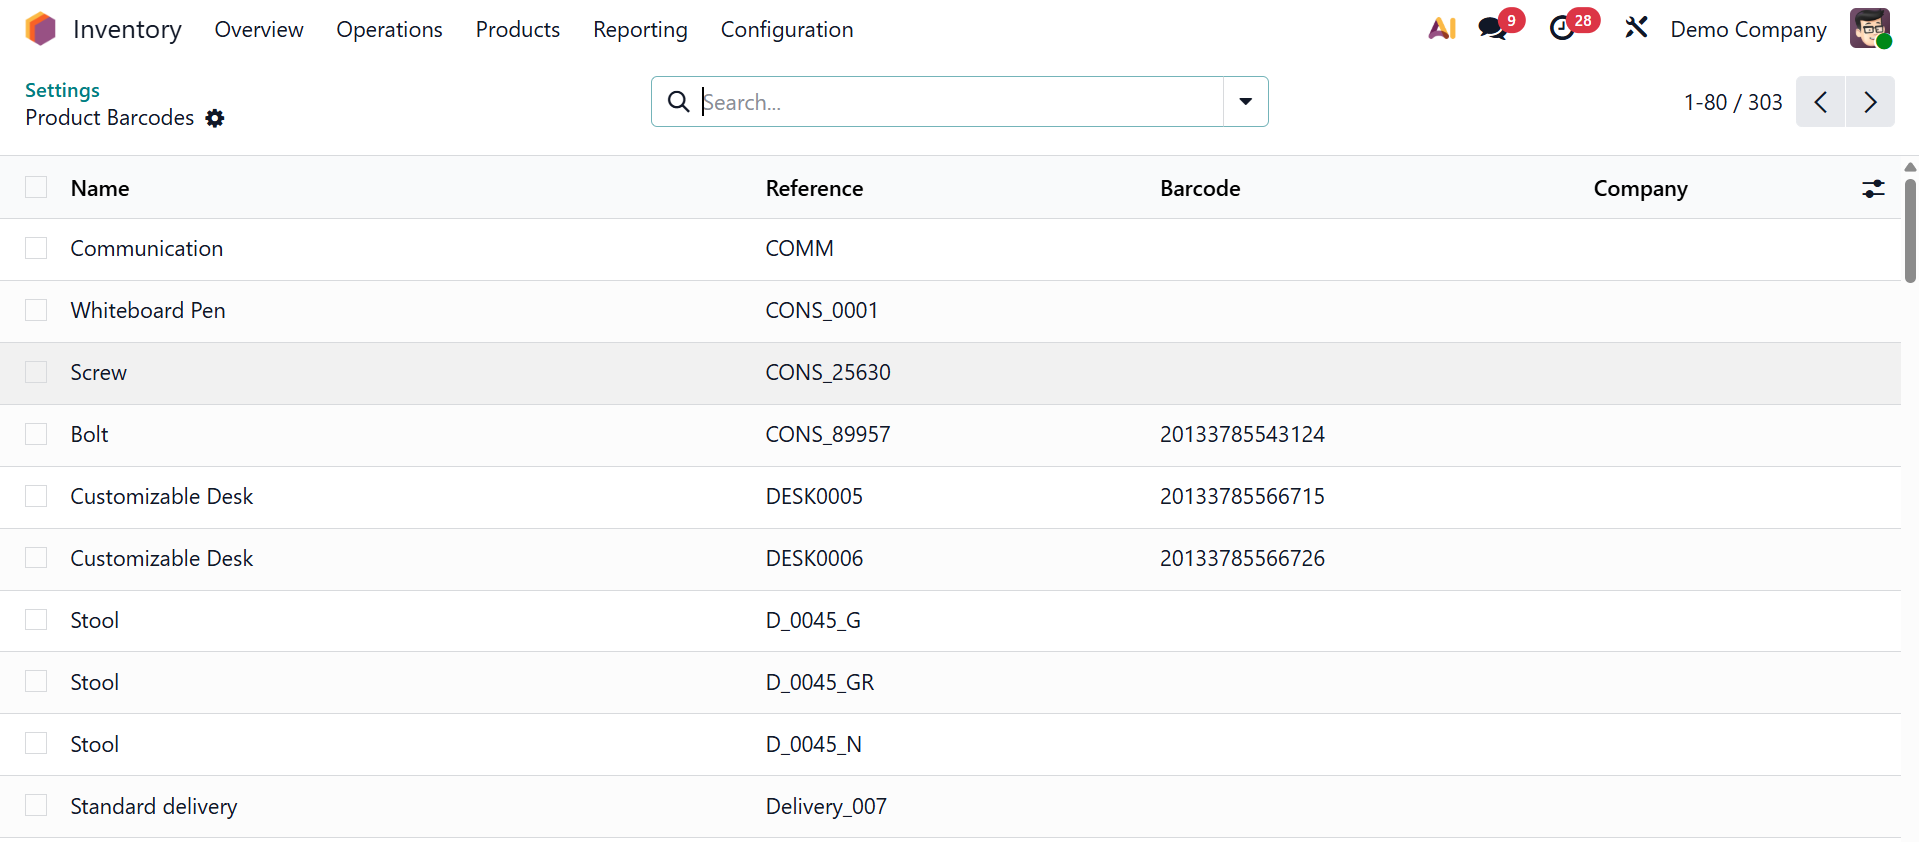Open the Configuration menu
Screen dimensions: 1919x842
[786, 30]
